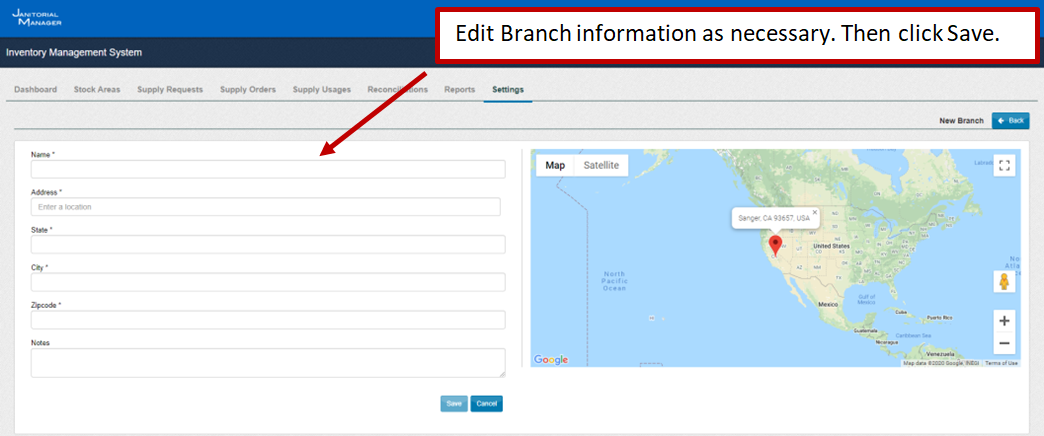
Task: Toggle fullscreen view on the map
Action: pos(1005,166)
